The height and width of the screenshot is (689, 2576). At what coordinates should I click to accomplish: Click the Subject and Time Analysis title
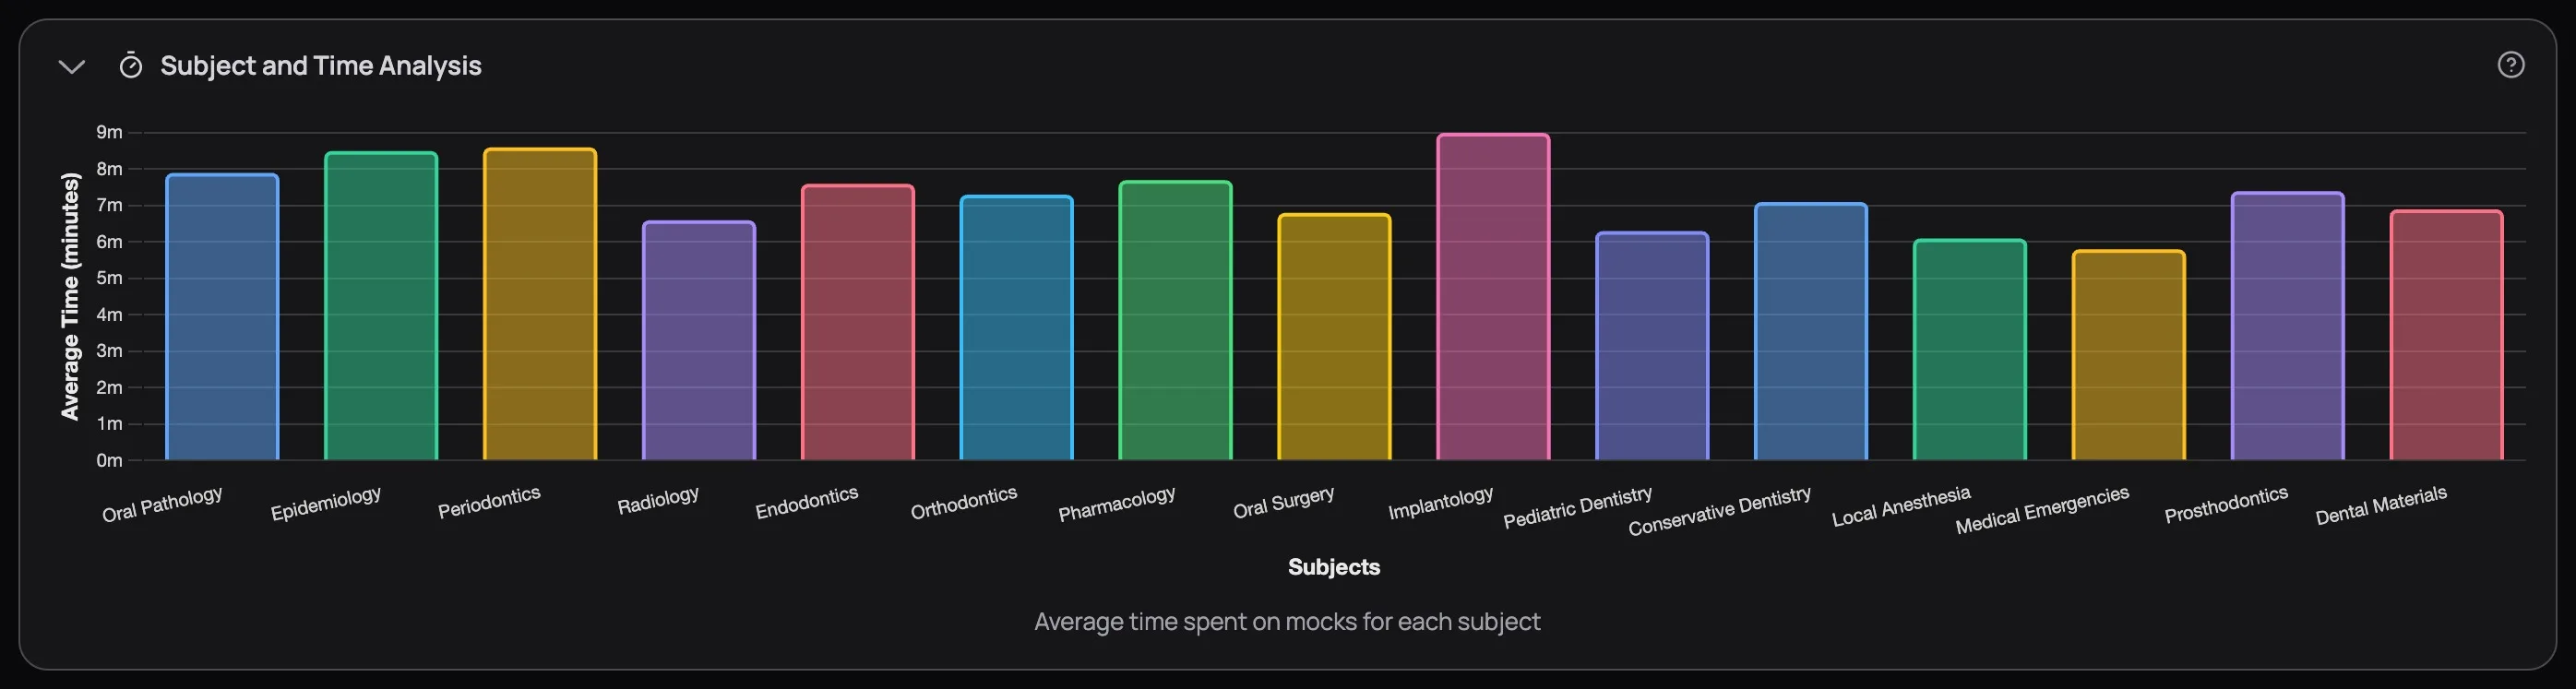point(320,66)
